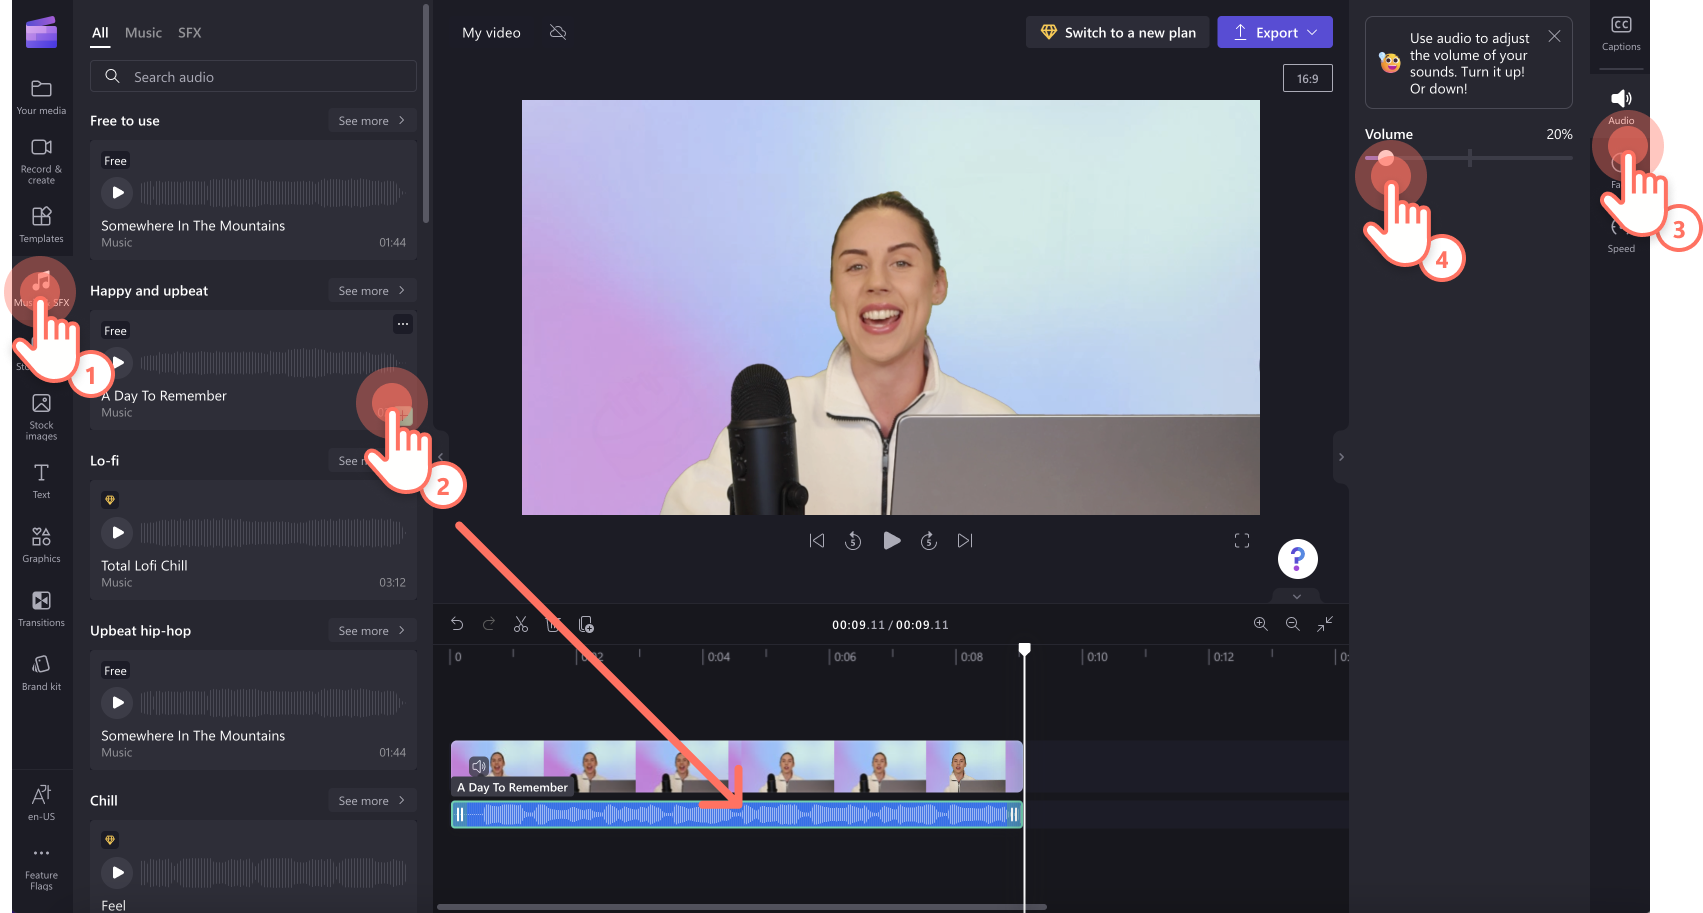Mute the video clip audio on the timeline
The height and width of the screenshot is (913, 1703).
tap(479, 766)
